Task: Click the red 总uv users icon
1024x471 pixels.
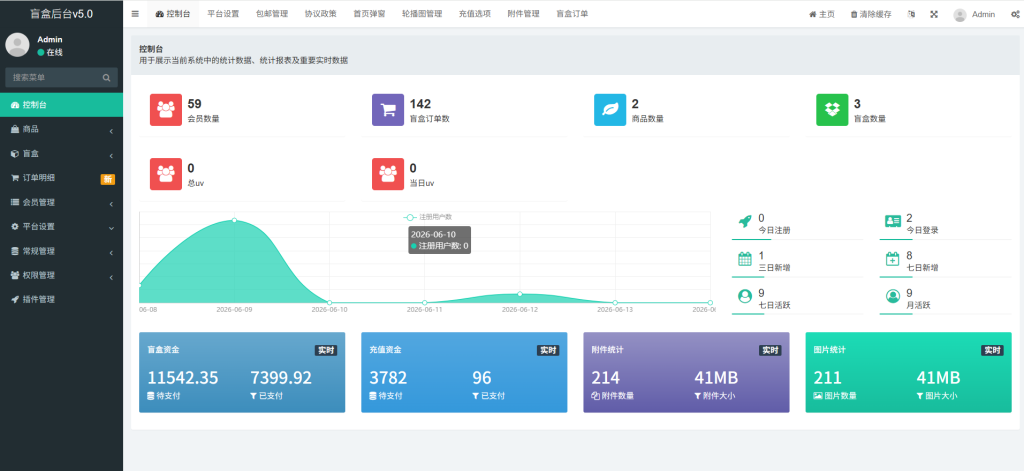Action: (166, 174)
